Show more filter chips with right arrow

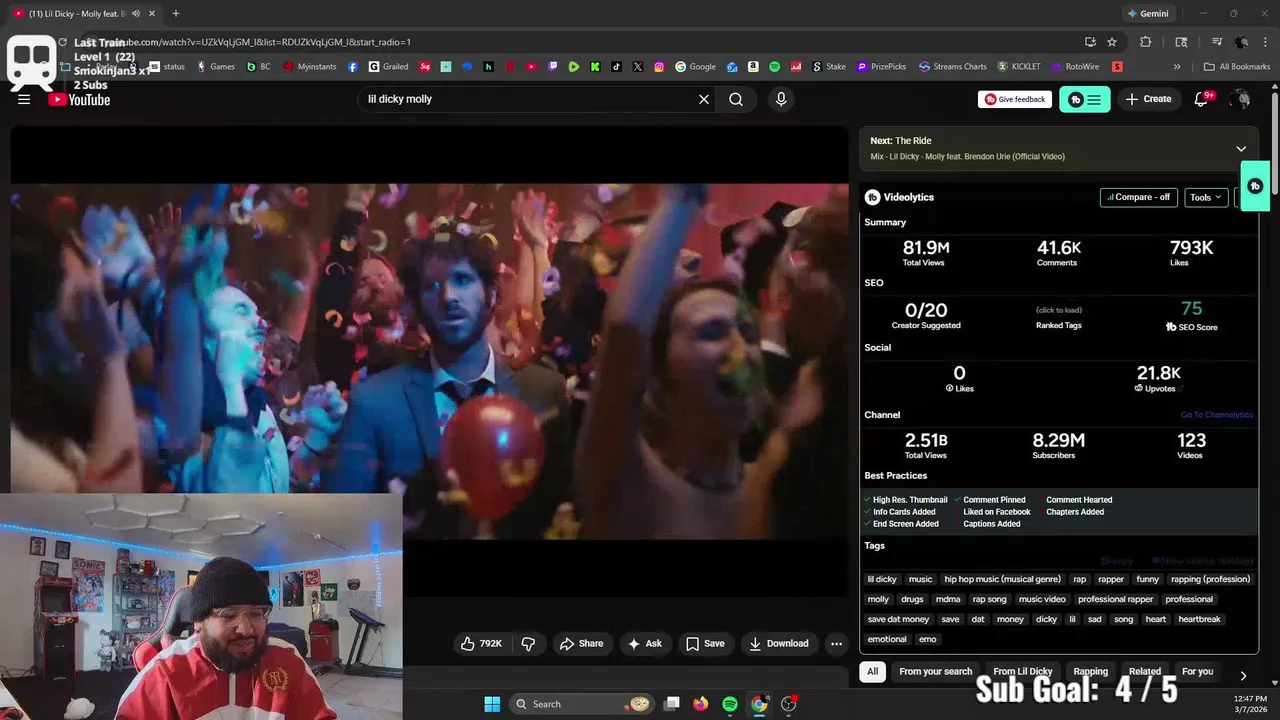1243,676
